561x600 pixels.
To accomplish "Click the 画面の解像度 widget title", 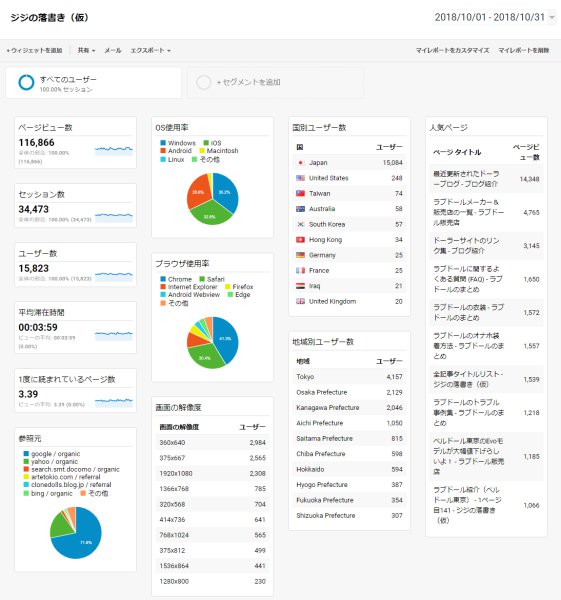I will pos(178,408).
